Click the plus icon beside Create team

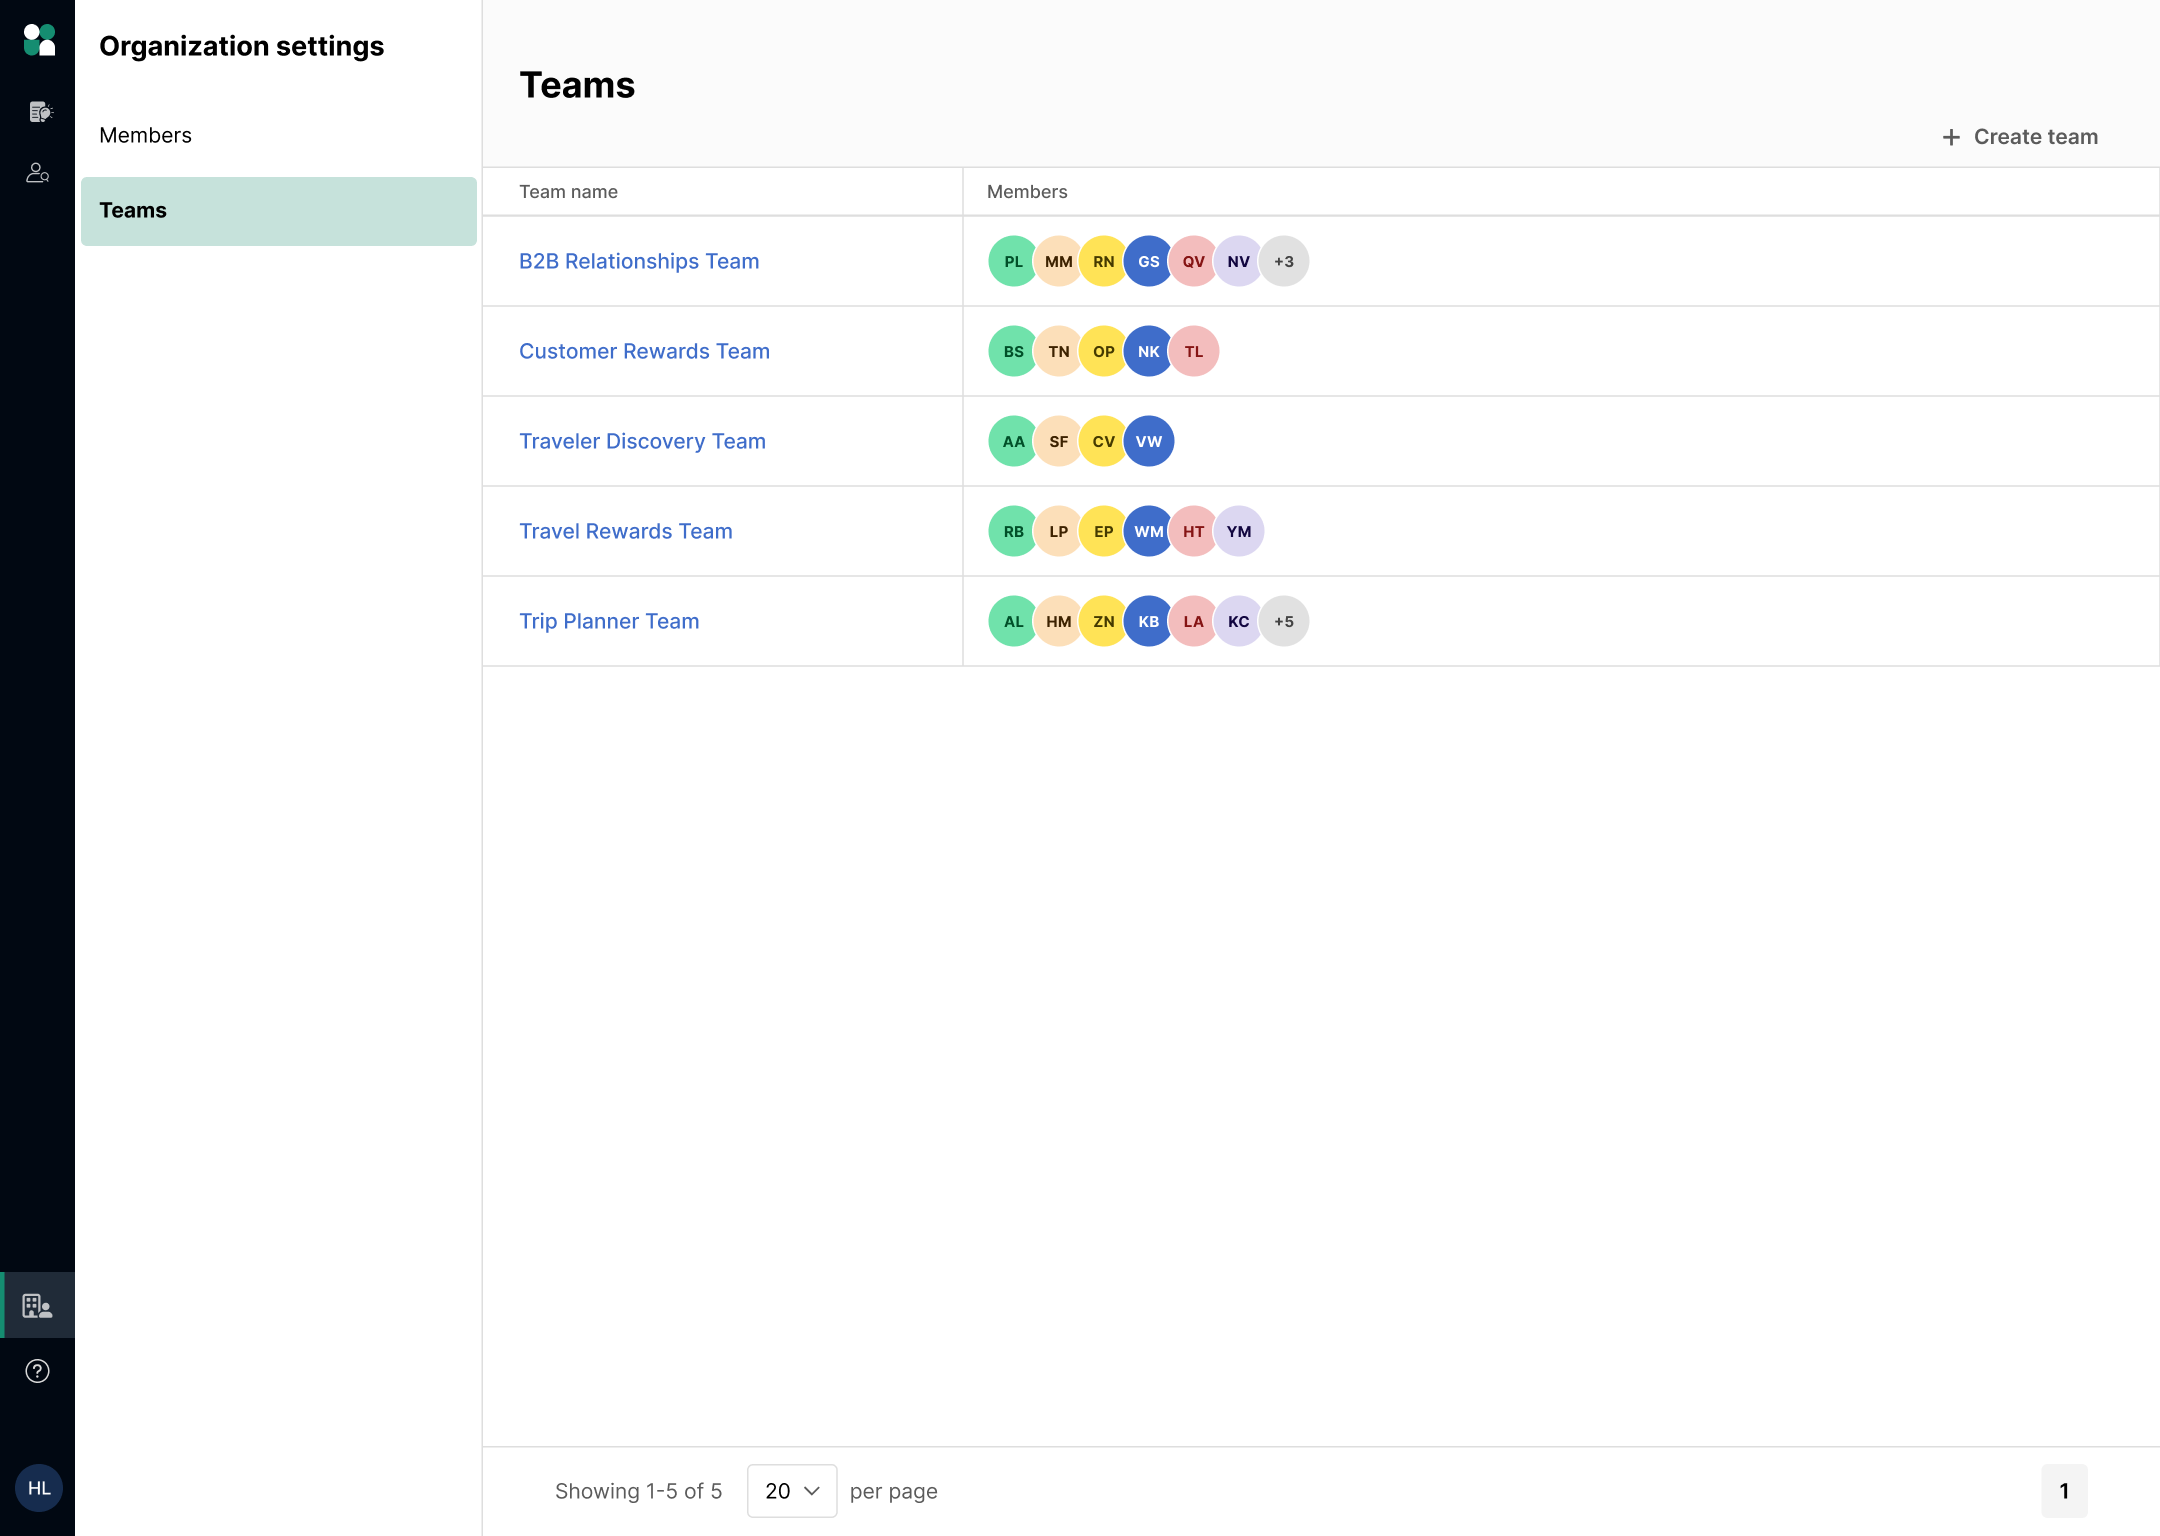pos(1951,137)
